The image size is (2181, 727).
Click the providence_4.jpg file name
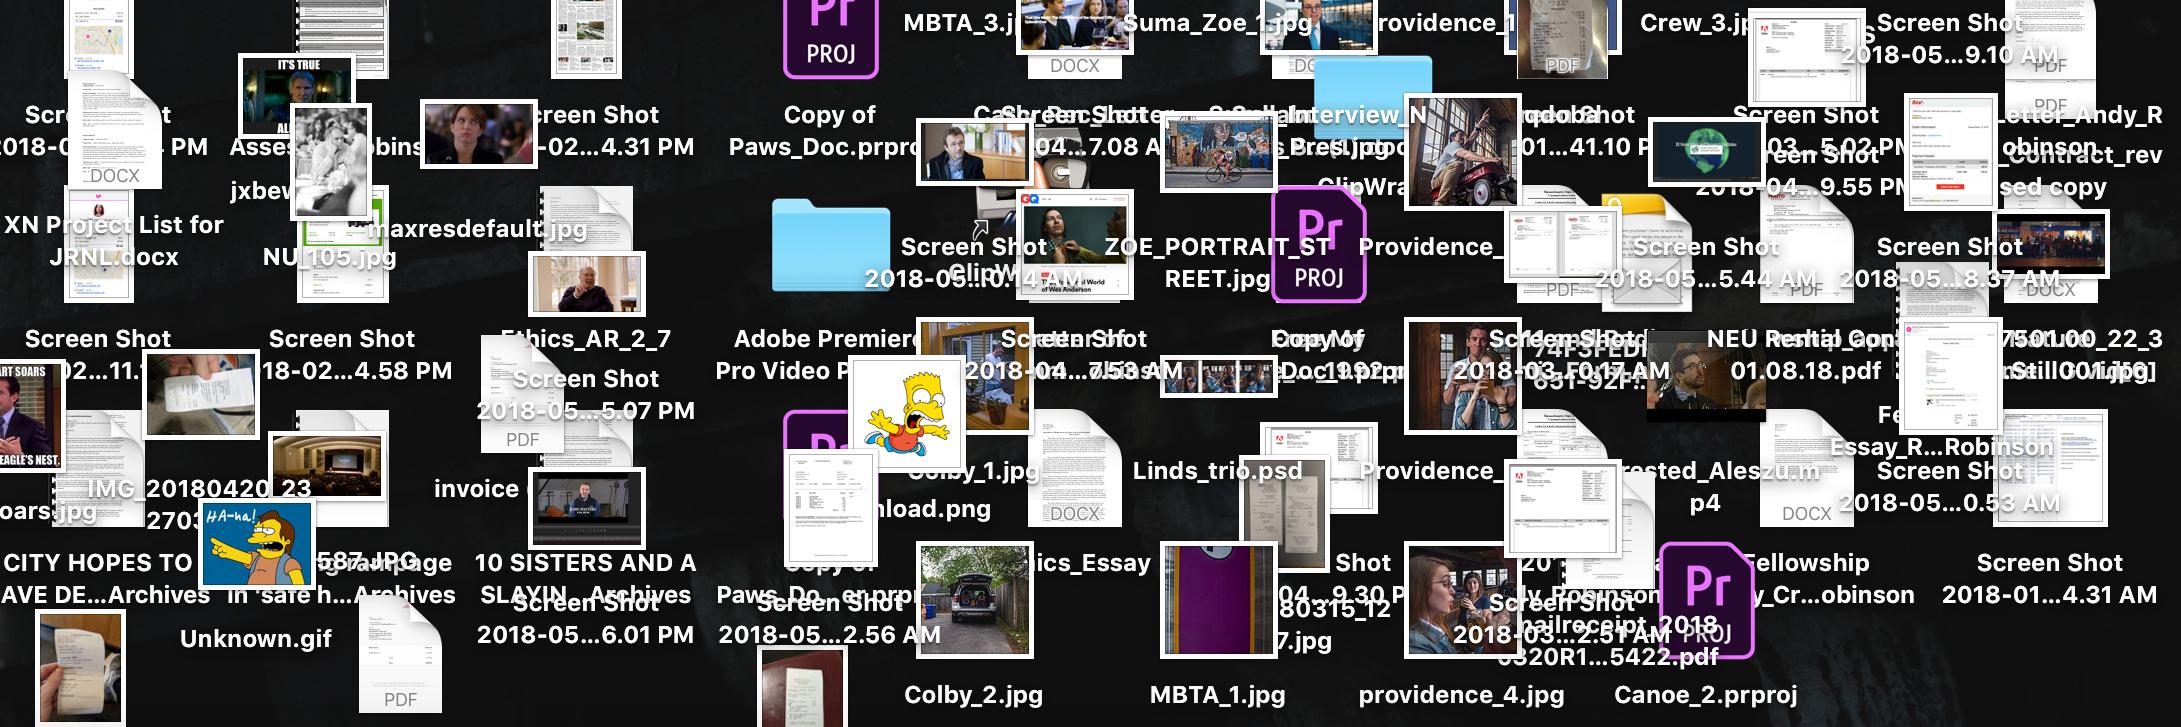[x=1462, y=695]
